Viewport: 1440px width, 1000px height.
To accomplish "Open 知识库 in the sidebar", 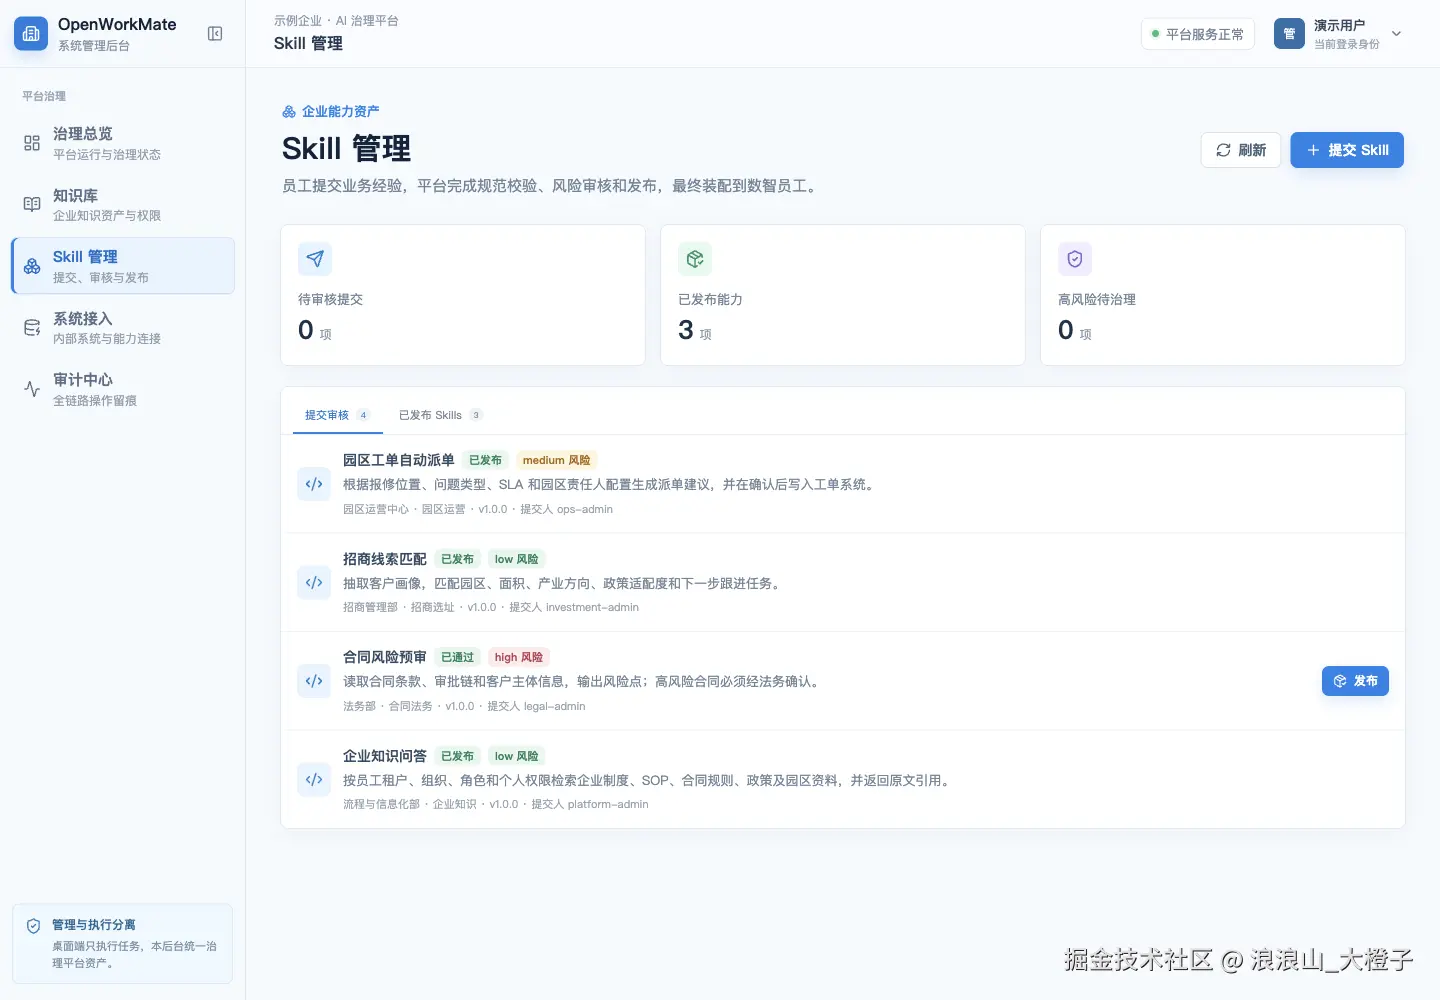I will point(123,204).
